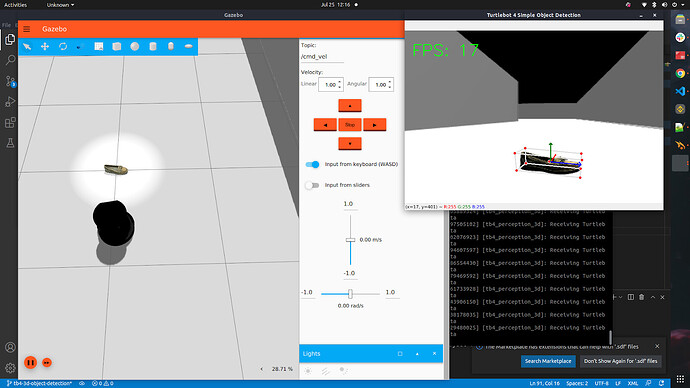Click the forward arrow teleop button

[350, 106]
